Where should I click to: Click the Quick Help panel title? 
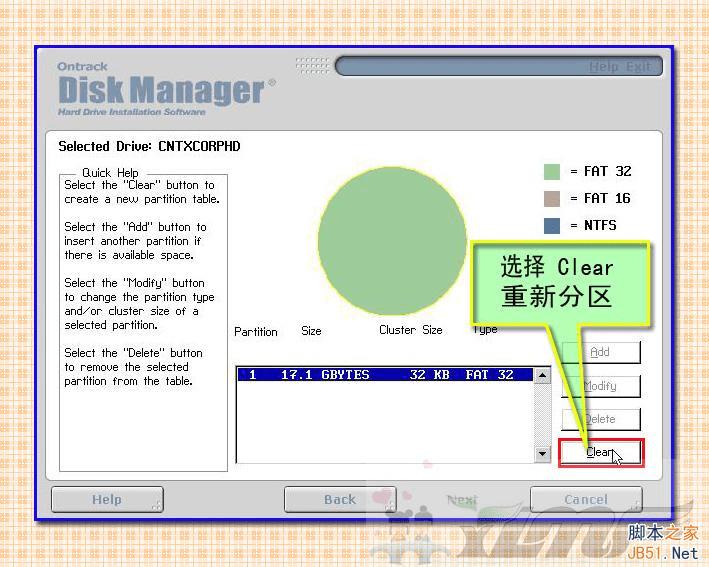(110, 173)
